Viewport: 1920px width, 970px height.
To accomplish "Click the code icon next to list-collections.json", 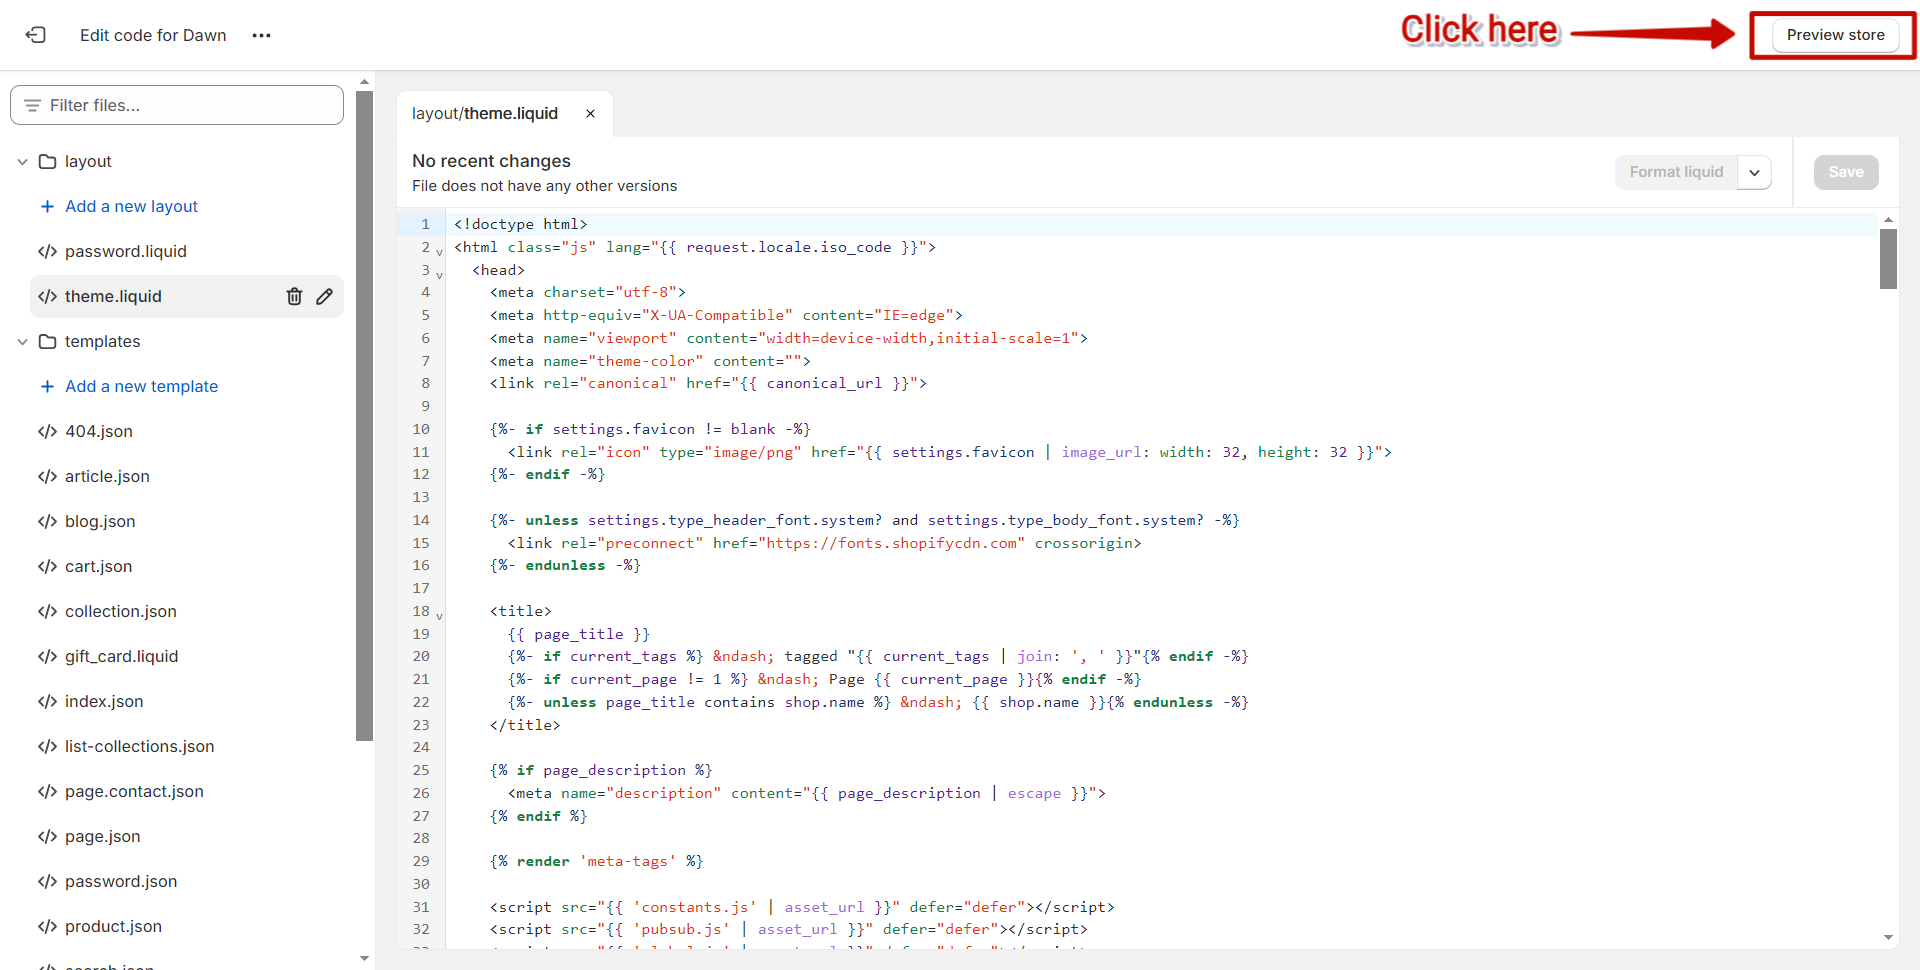I will [x=47, y=746].
